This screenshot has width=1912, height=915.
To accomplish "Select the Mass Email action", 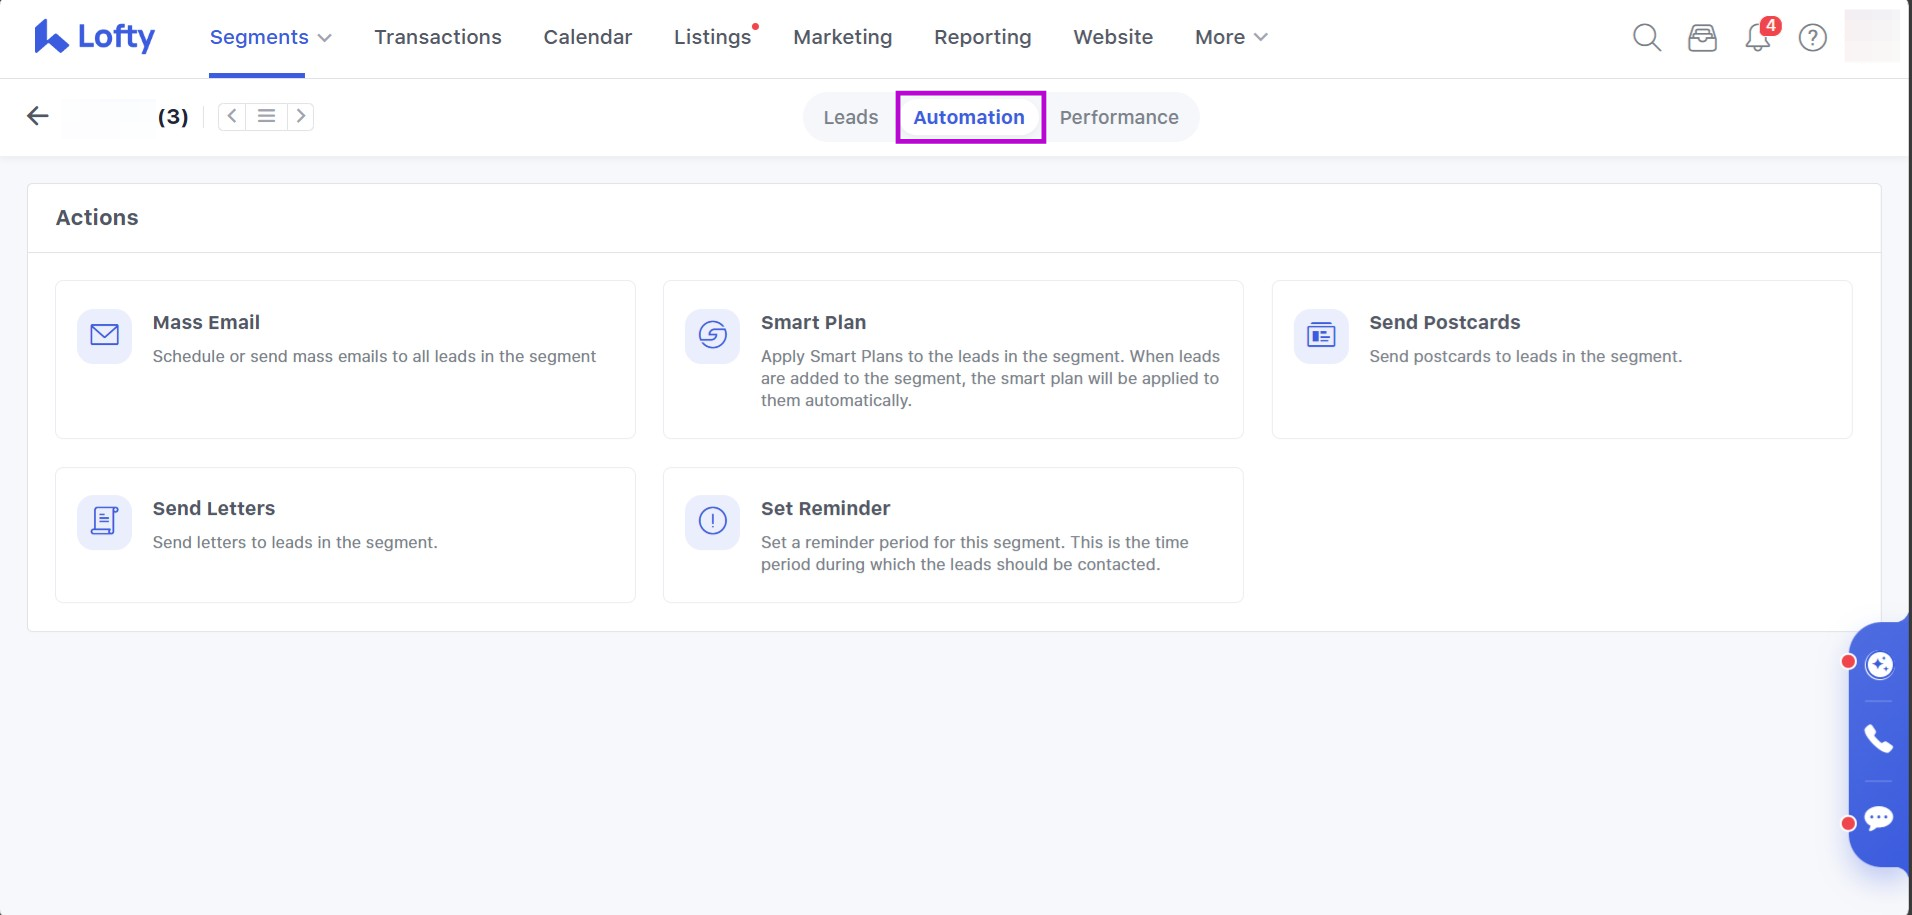I will pos(345,359).
